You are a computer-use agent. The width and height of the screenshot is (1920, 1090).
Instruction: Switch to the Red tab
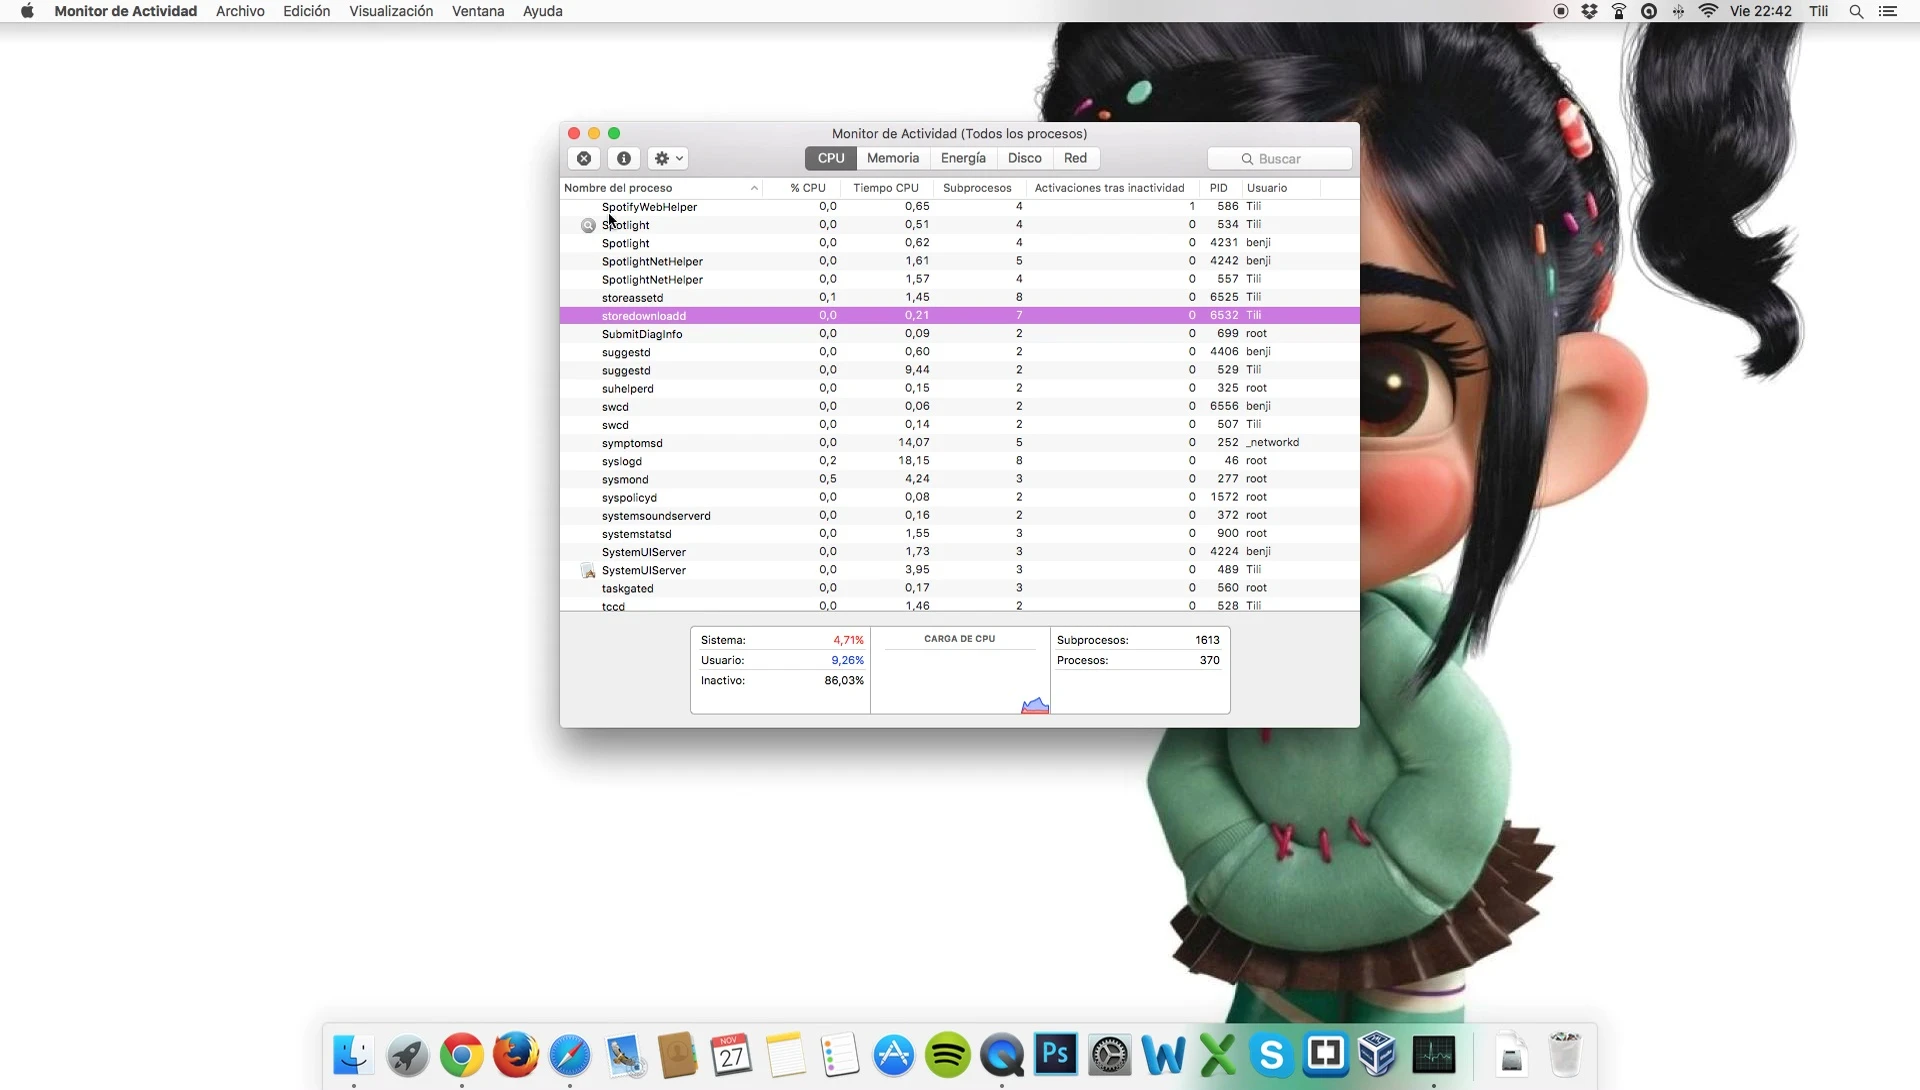(x=1075, y=158)
